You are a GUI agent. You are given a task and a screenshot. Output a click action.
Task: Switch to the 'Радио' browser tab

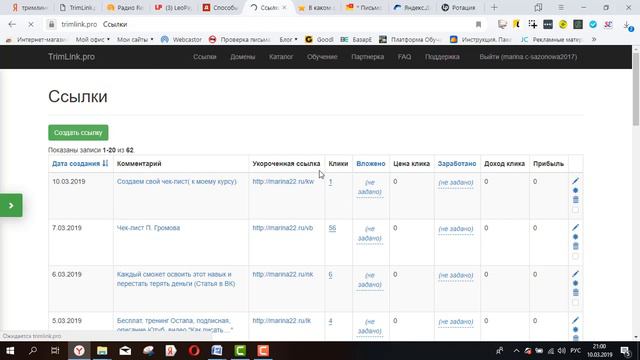(124, 7)
